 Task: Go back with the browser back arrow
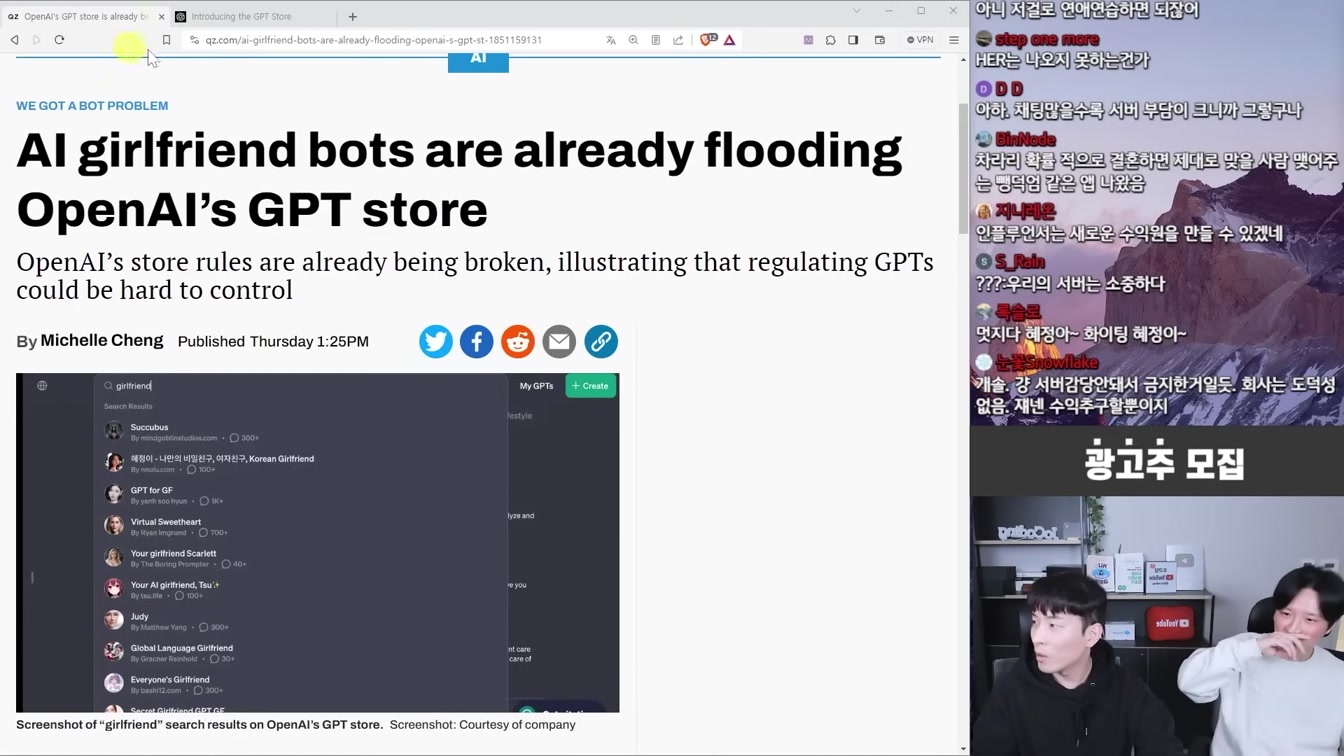coord(15,40)
